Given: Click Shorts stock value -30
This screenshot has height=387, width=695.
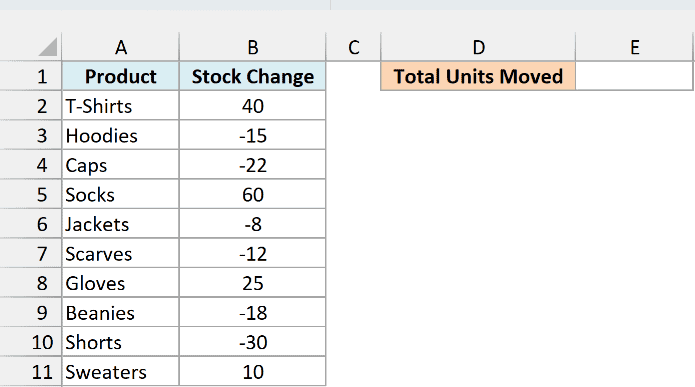Looking at the screenshot, I should [x=253, y=342].
